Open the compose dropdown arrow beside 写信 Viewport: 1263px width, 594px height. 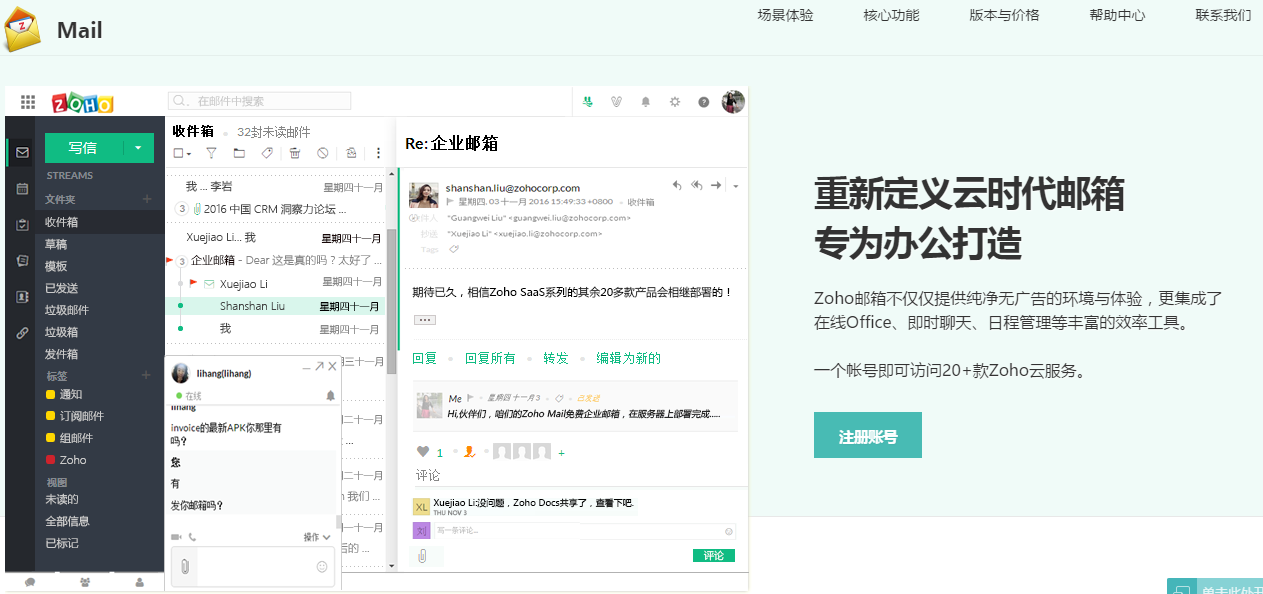[x=138, y=148]
